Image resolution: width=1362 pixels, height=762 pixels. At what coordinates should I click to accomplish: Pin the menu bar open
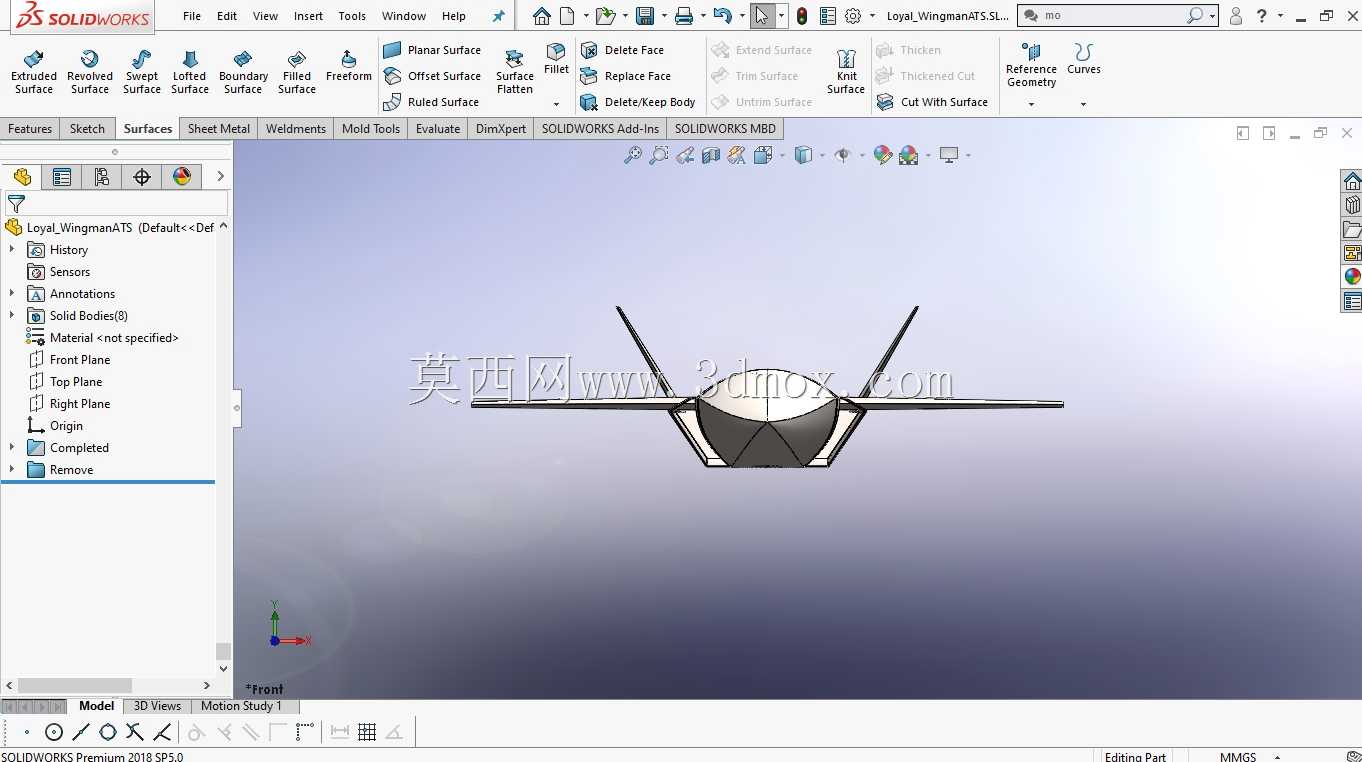[x=499, y=16]
